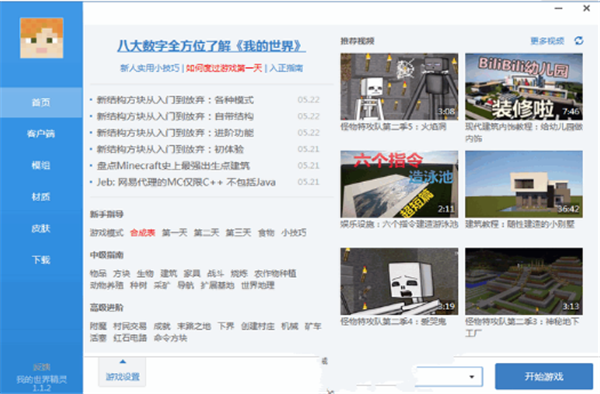Open the 八大数字全方位了解《我的世界》 headline
The width and height of the screenshot is (600, 394).
click(211, 46)
